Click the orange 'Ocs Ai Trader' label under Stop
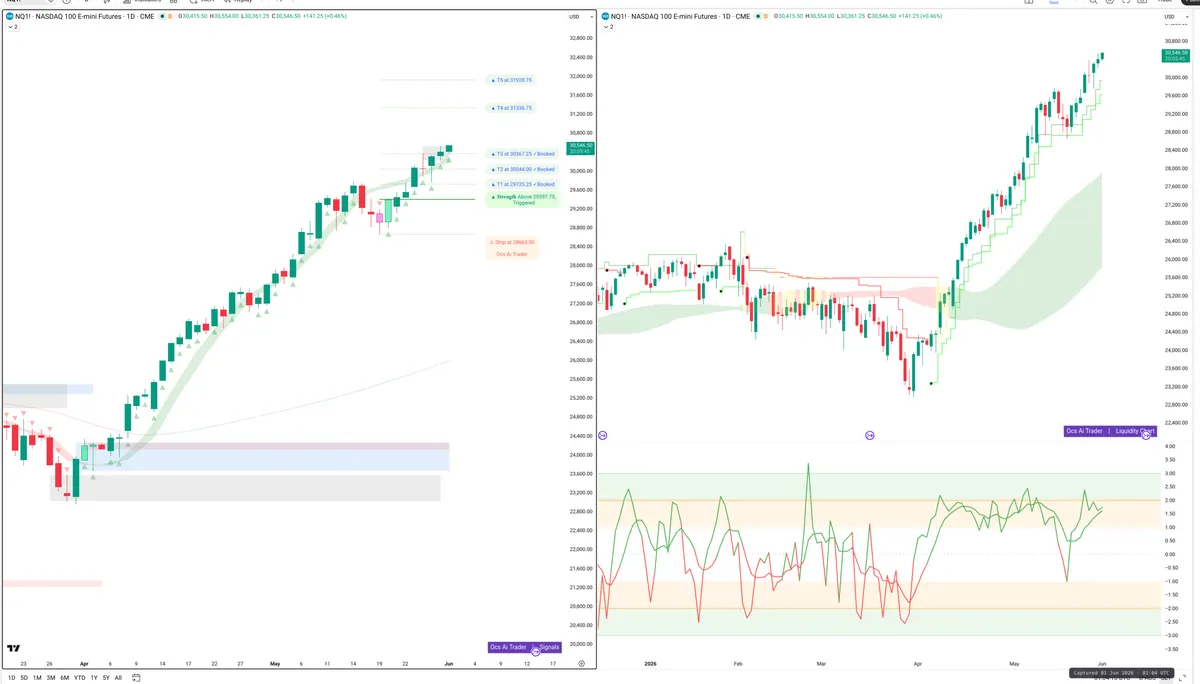 click(x=512, y=254)
